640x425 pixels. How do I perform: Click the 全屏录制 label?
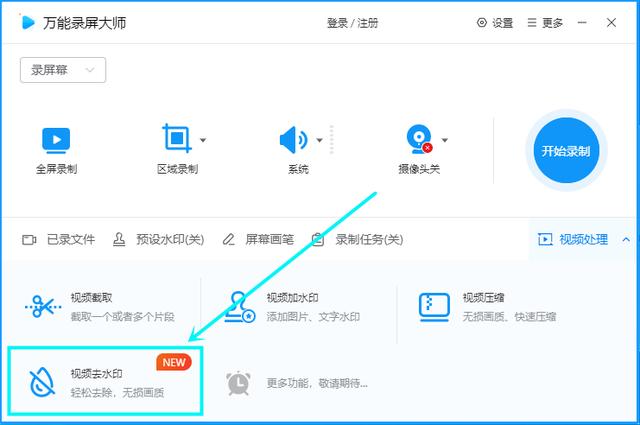[56, 169]
